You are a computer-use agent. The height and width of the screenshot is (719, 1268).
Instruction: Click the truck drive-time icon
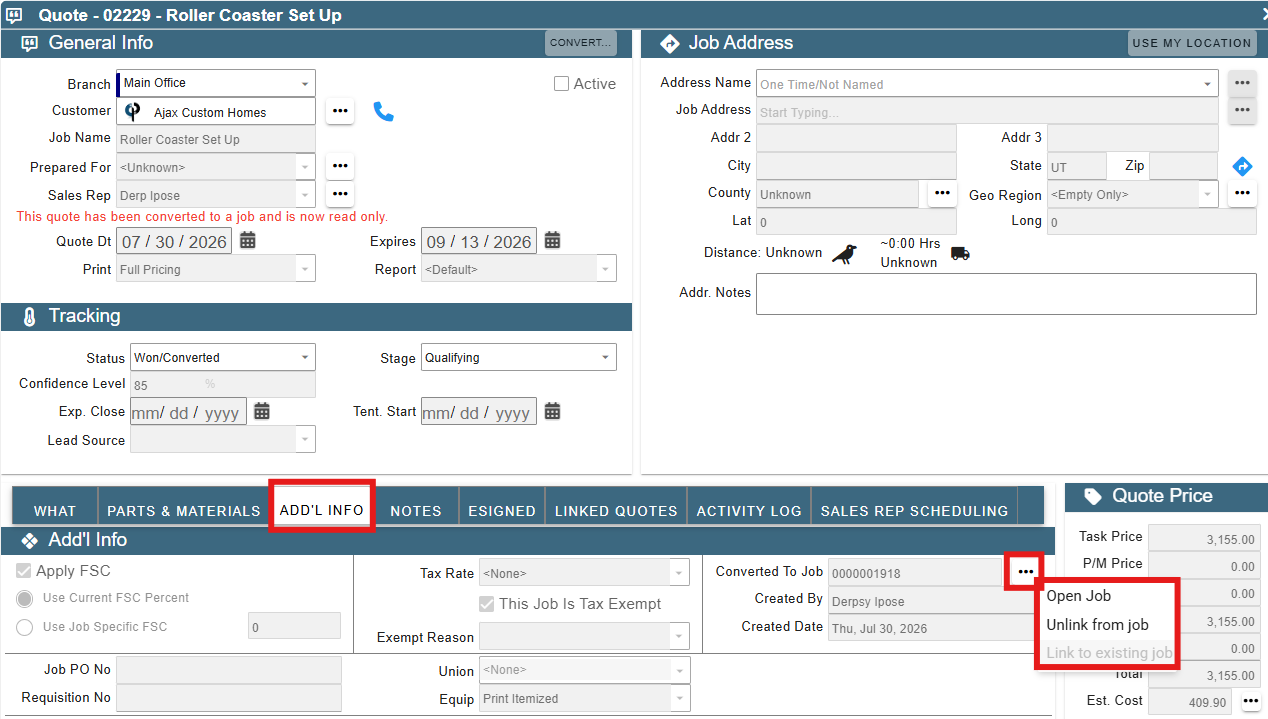960,254
